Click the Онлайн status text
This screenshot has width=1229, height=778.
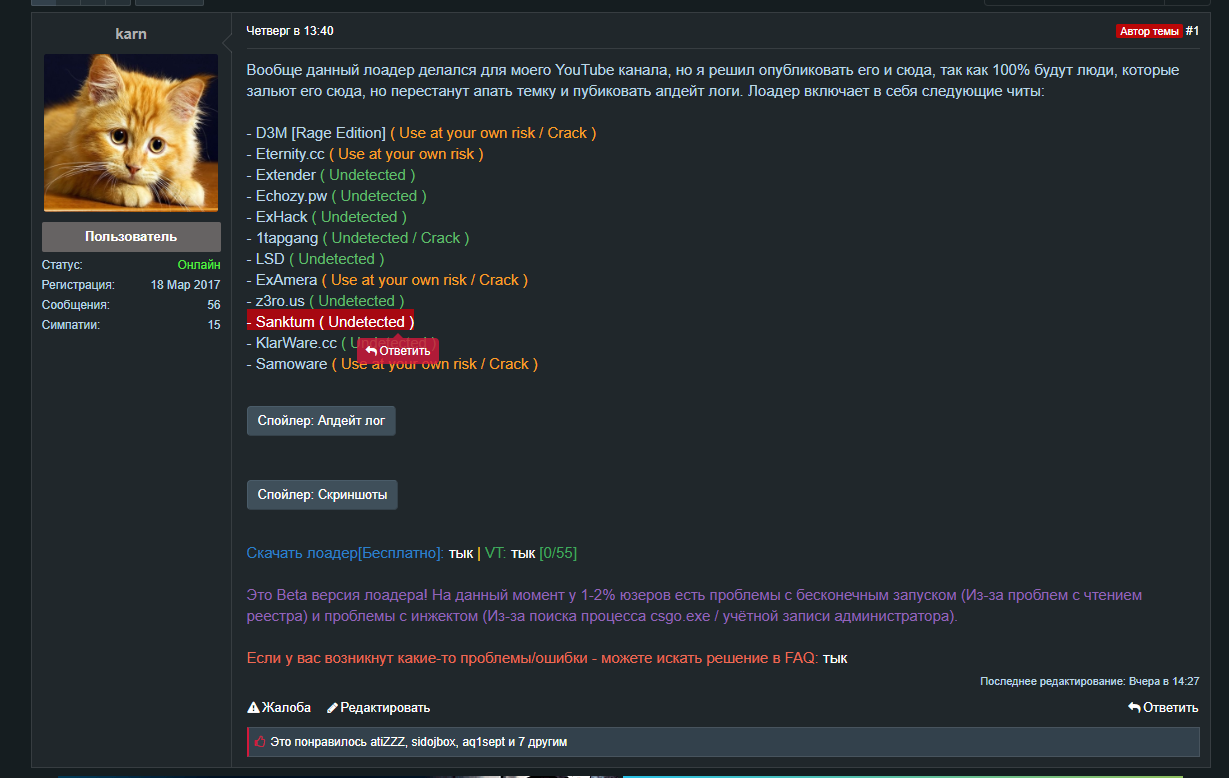click(199, 265)
